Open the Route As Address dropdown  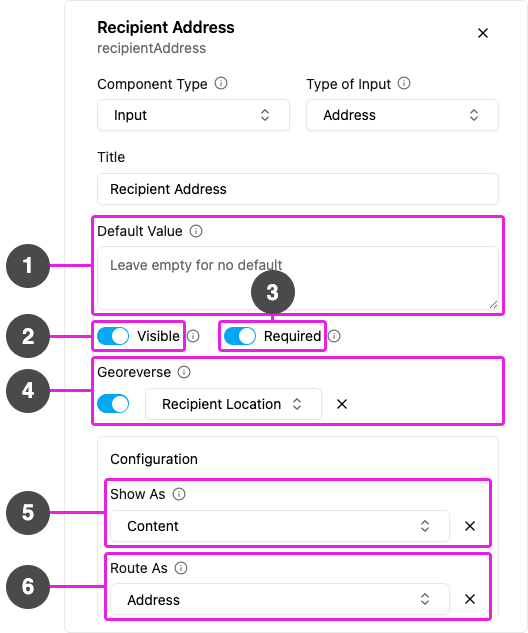pyautogui.click(x=280, y=599)
